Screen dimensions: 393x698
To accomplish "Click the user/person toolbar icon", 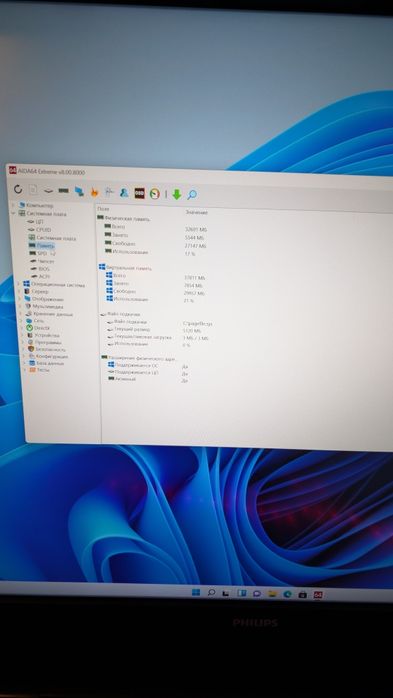I will coord(124,193).
